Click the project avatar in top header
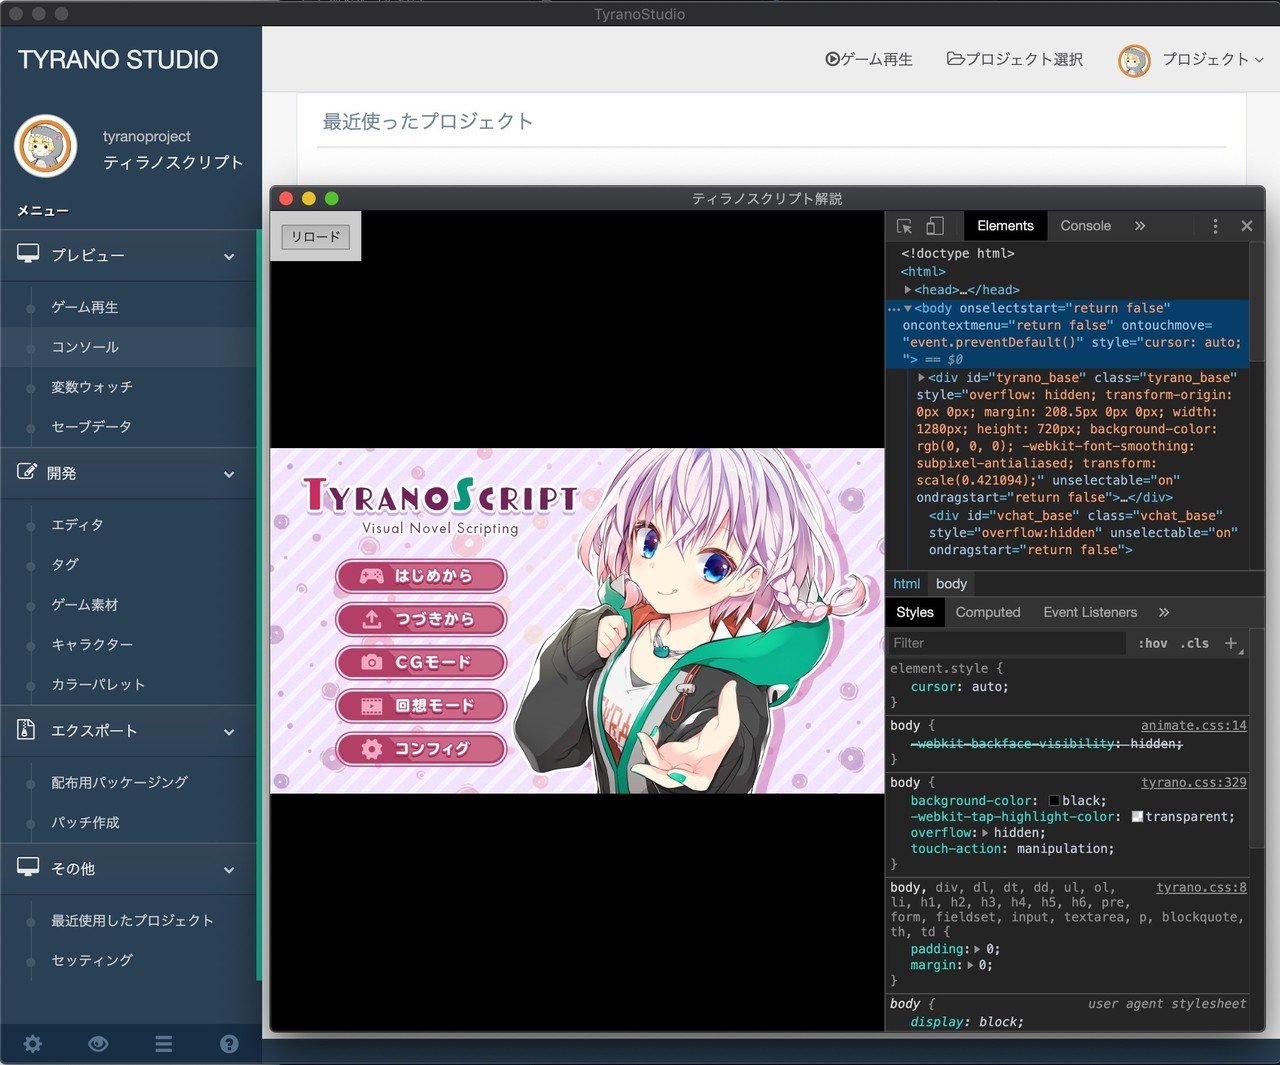 [x=1134, y=61]
